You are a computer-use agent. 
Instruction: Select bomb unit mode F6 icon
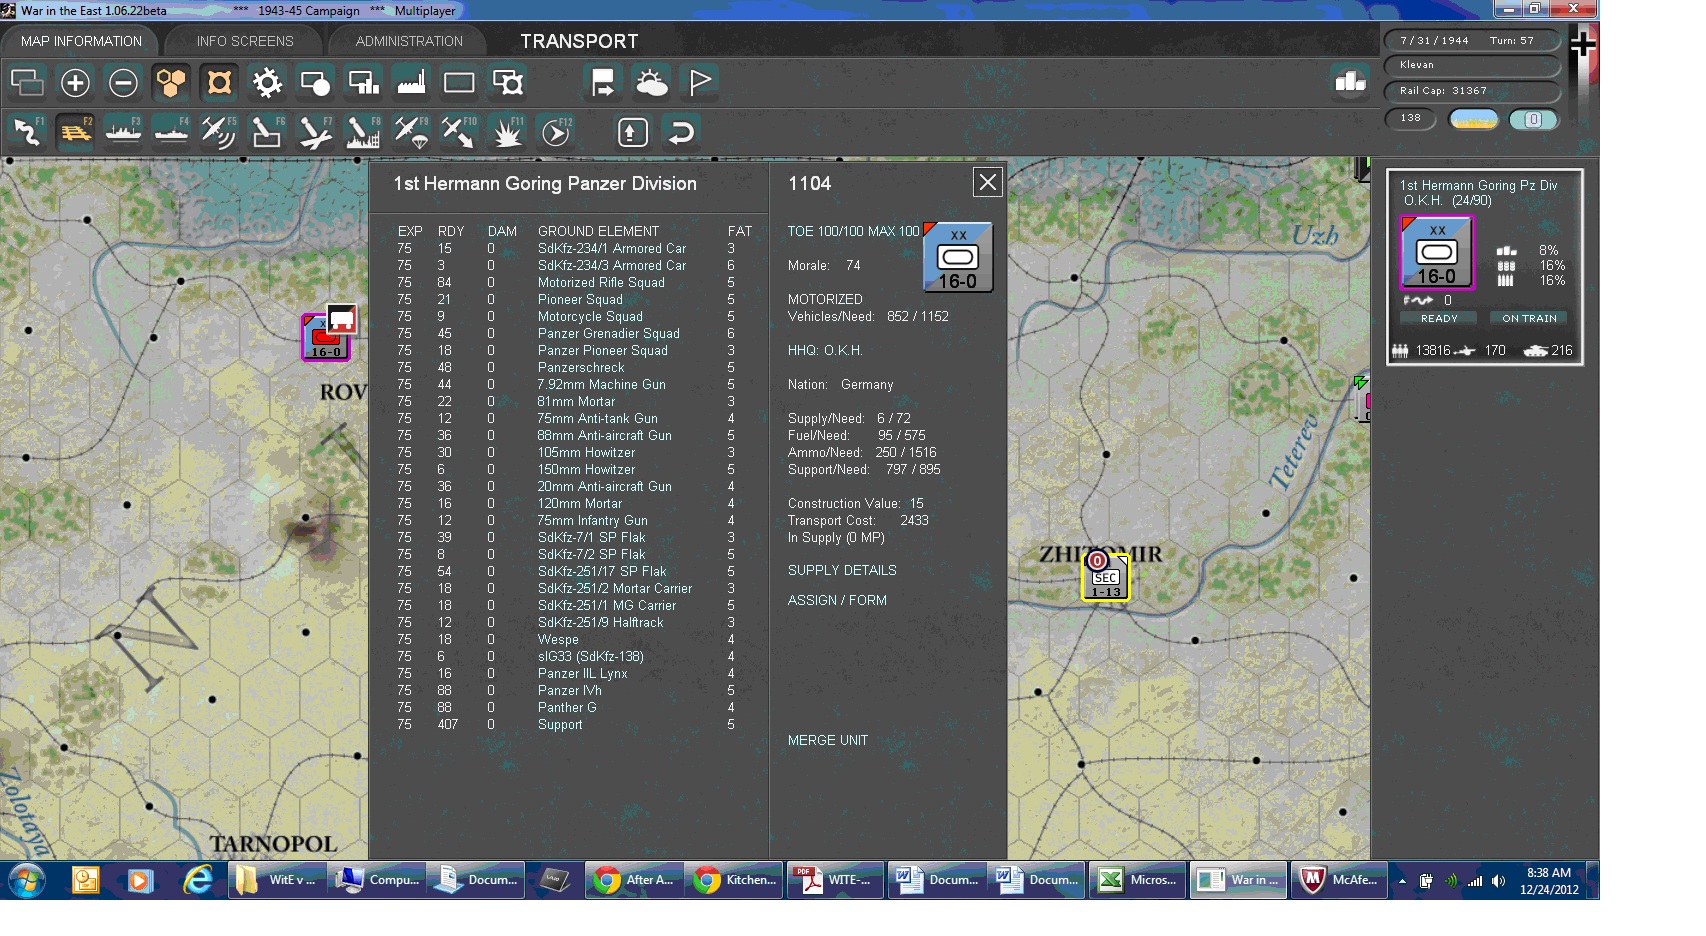(x=267, y=132)
